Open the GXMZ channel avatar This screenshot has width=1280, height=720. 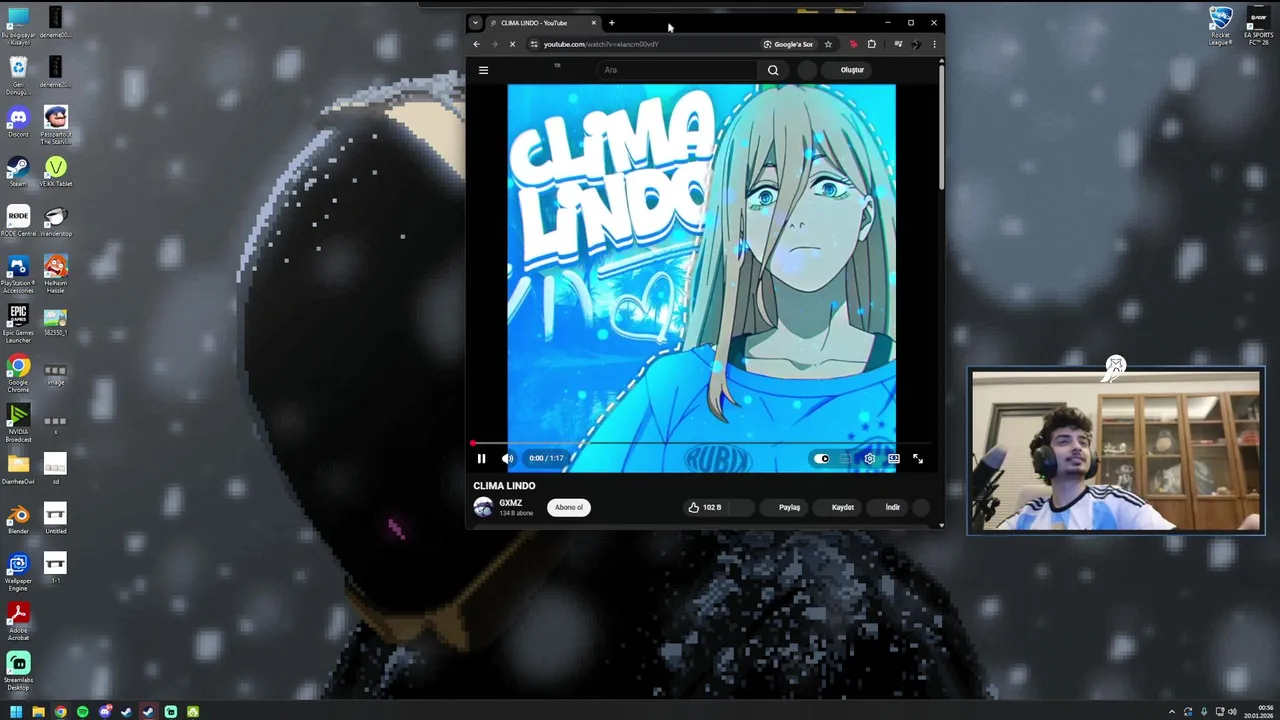[483, 507]
